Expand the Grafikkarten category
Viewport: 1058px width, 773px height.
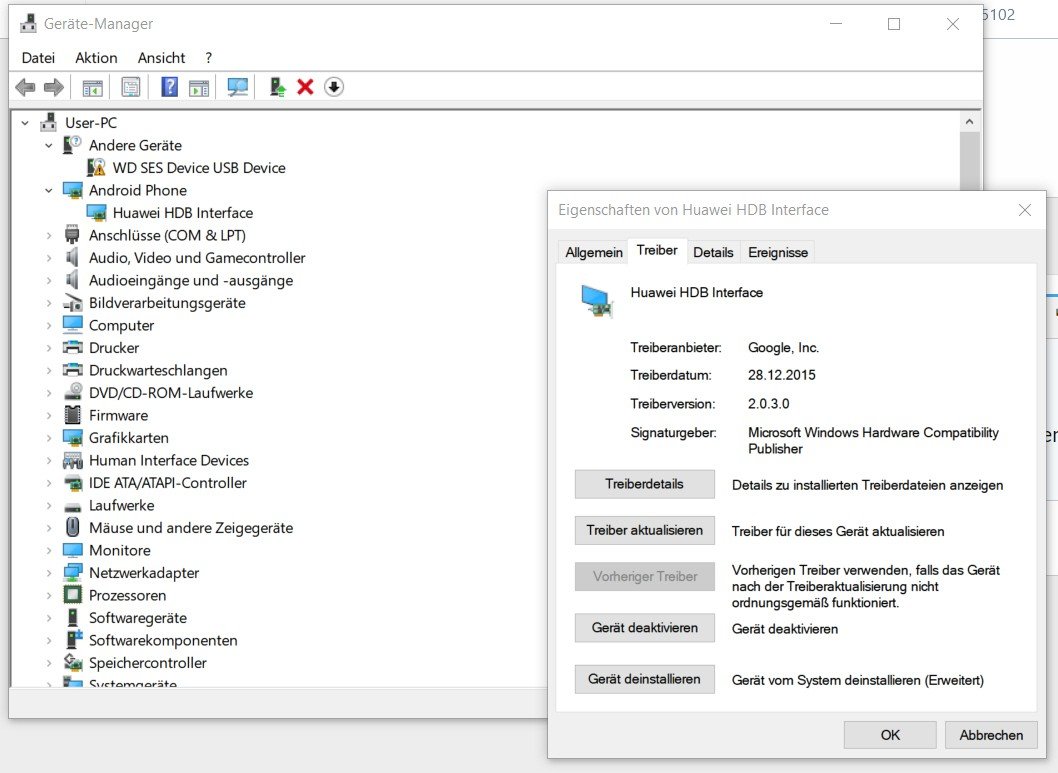coord(48,438)
